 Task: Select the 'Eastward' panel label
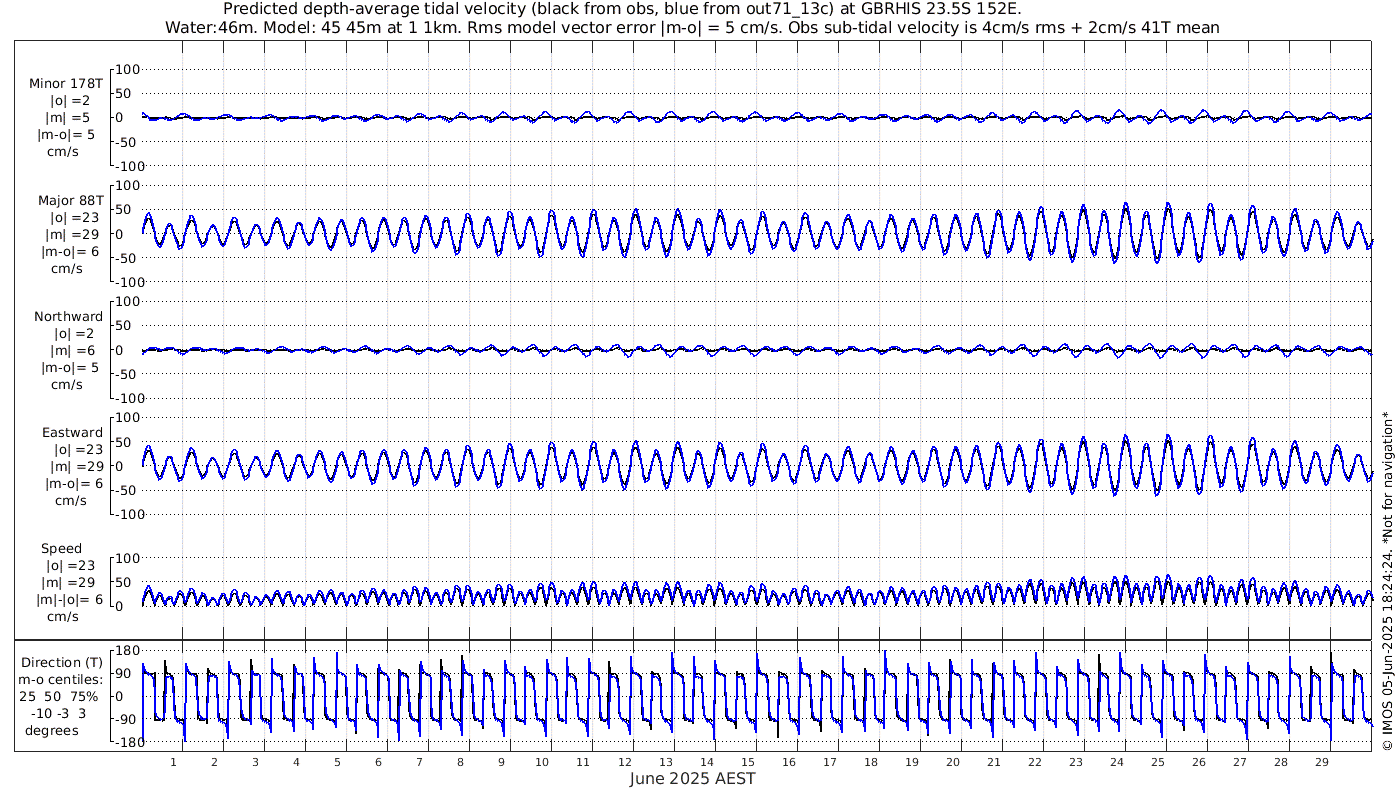click(x=72, y=433)
